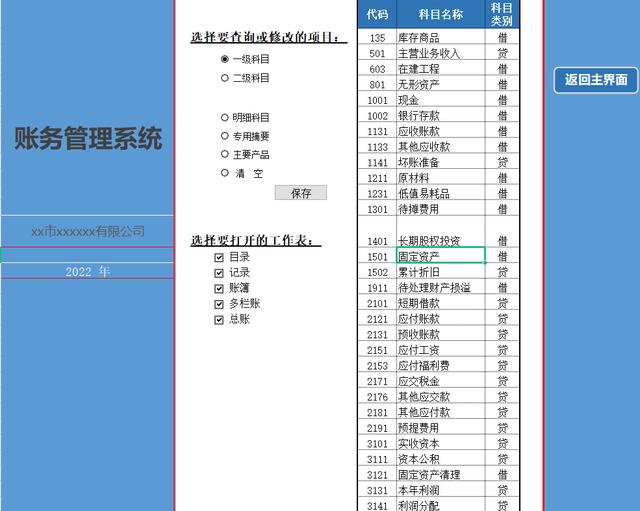Screen dimensions: 640x511
Task: Click the 应收账款 cell
Action: point(441,131)
